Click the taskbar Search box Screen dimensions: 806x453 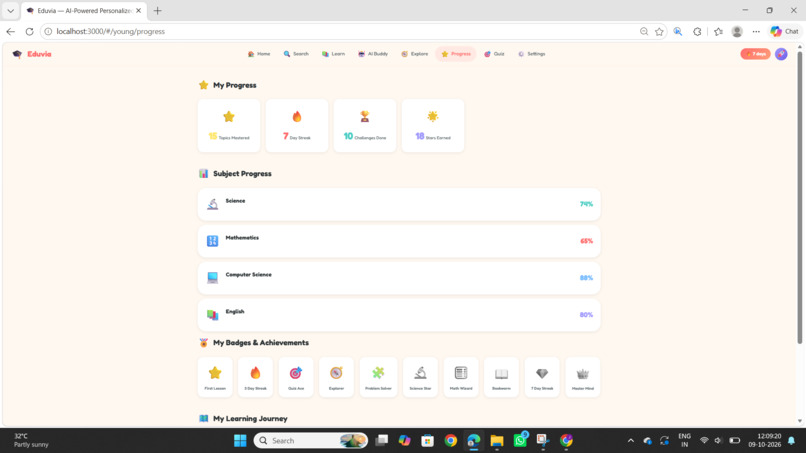(x=310, y=441)
